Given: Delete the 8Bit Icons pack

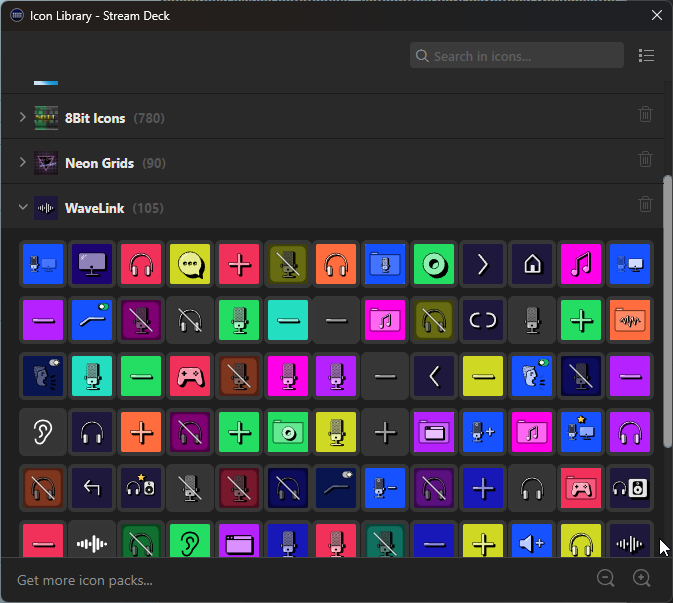Looking at the screenshot, I should (x=645, y=114).
